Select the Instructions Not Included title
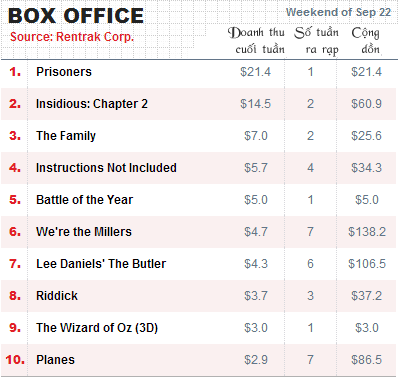This screenshot has height=377, width=399. [106, 168]
